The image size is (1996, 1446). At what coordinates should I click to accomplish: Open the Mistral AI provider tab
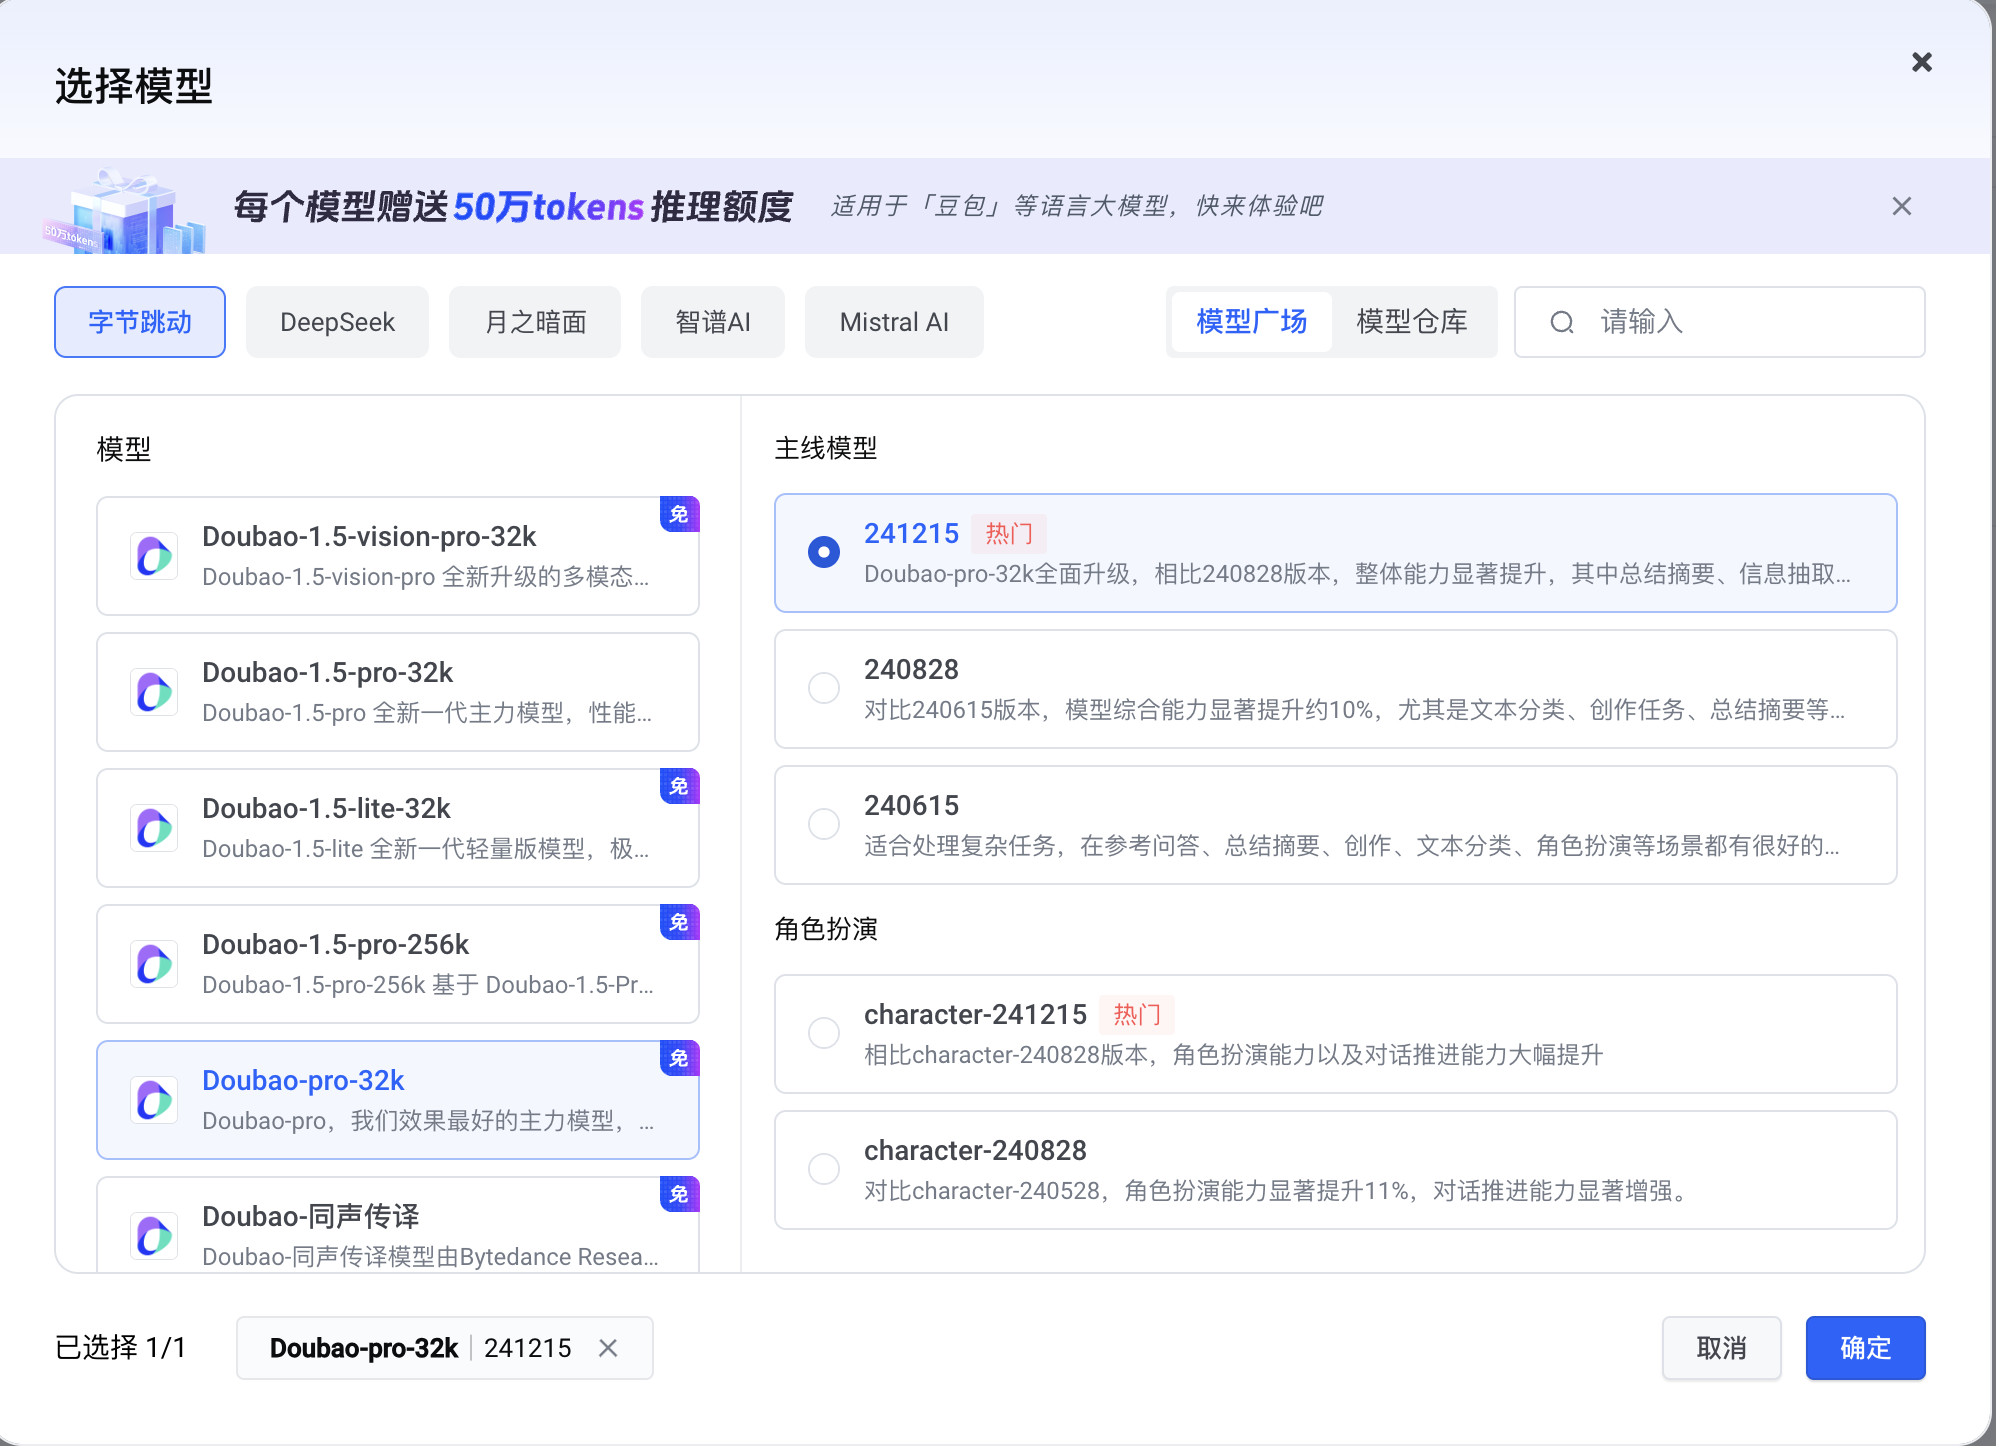[x=894, y=322]
